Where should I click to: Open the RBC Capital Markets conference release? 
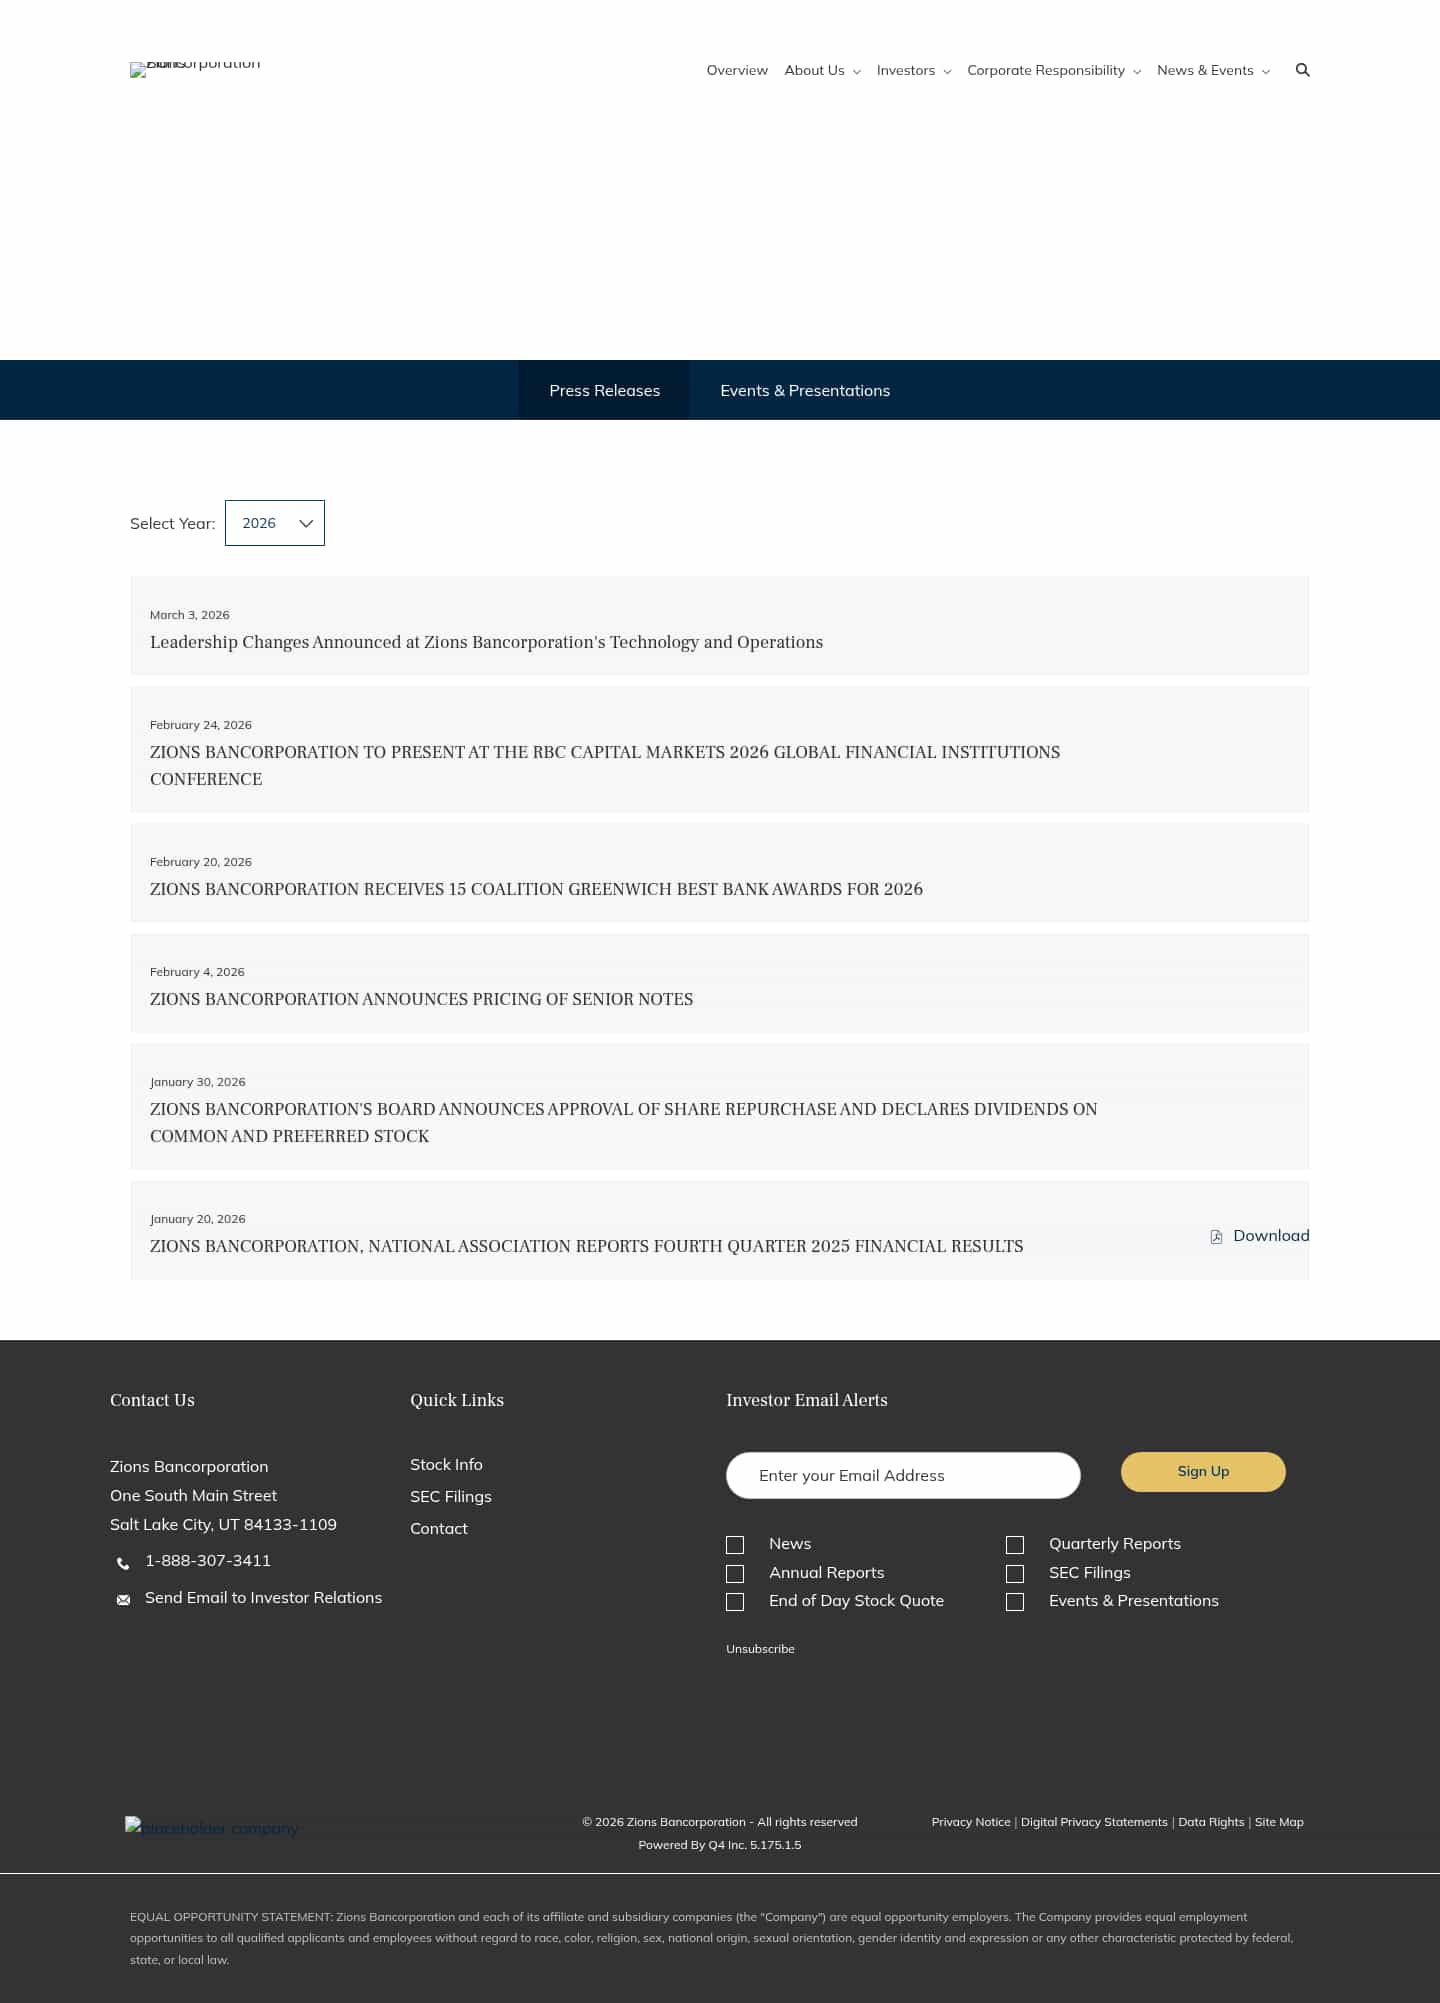(605, 765)
